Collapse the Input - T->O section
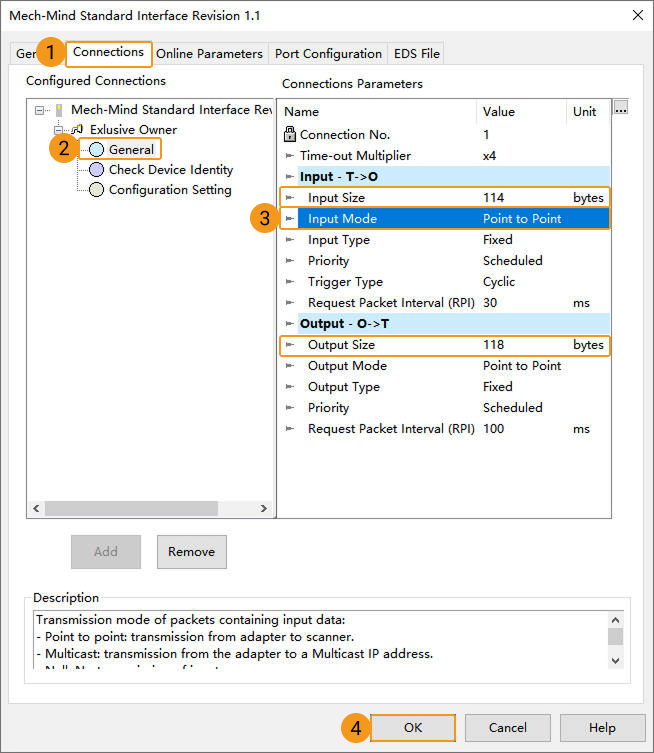This screenshot has height=753, width=654. point(289,176)
